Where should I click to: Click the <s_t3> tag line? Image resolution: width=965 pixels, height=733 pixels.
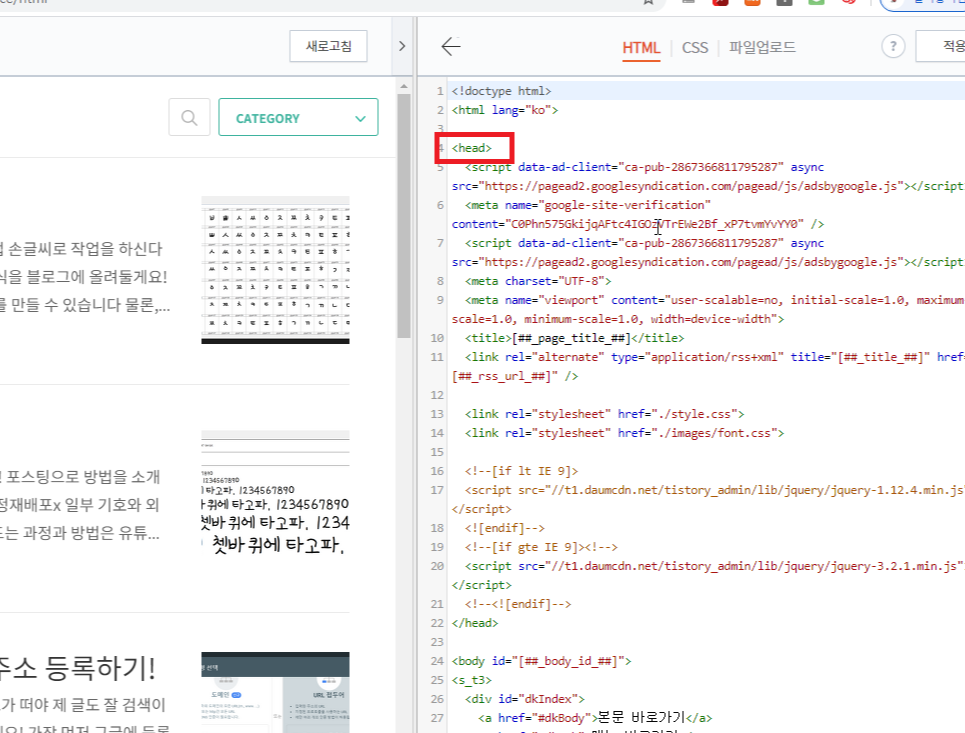pyautogui.click(x=471, y=681)
